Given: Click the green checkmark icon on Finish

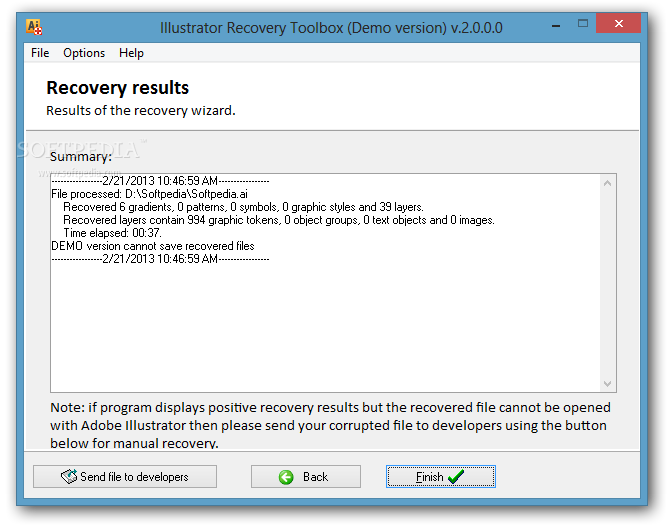Looking at the screenshot, I should coord(456,477).
